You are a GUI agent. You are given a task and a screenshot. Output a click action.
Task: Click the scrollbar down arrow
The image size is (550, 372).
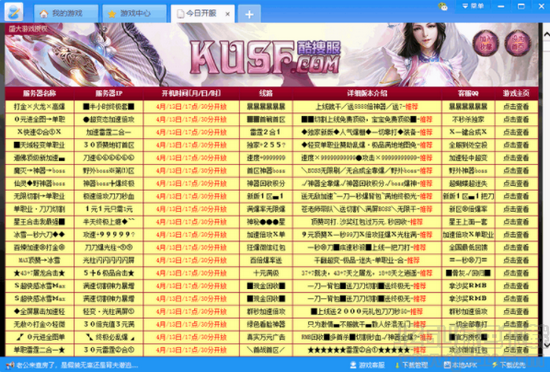(x=546, y=345)
